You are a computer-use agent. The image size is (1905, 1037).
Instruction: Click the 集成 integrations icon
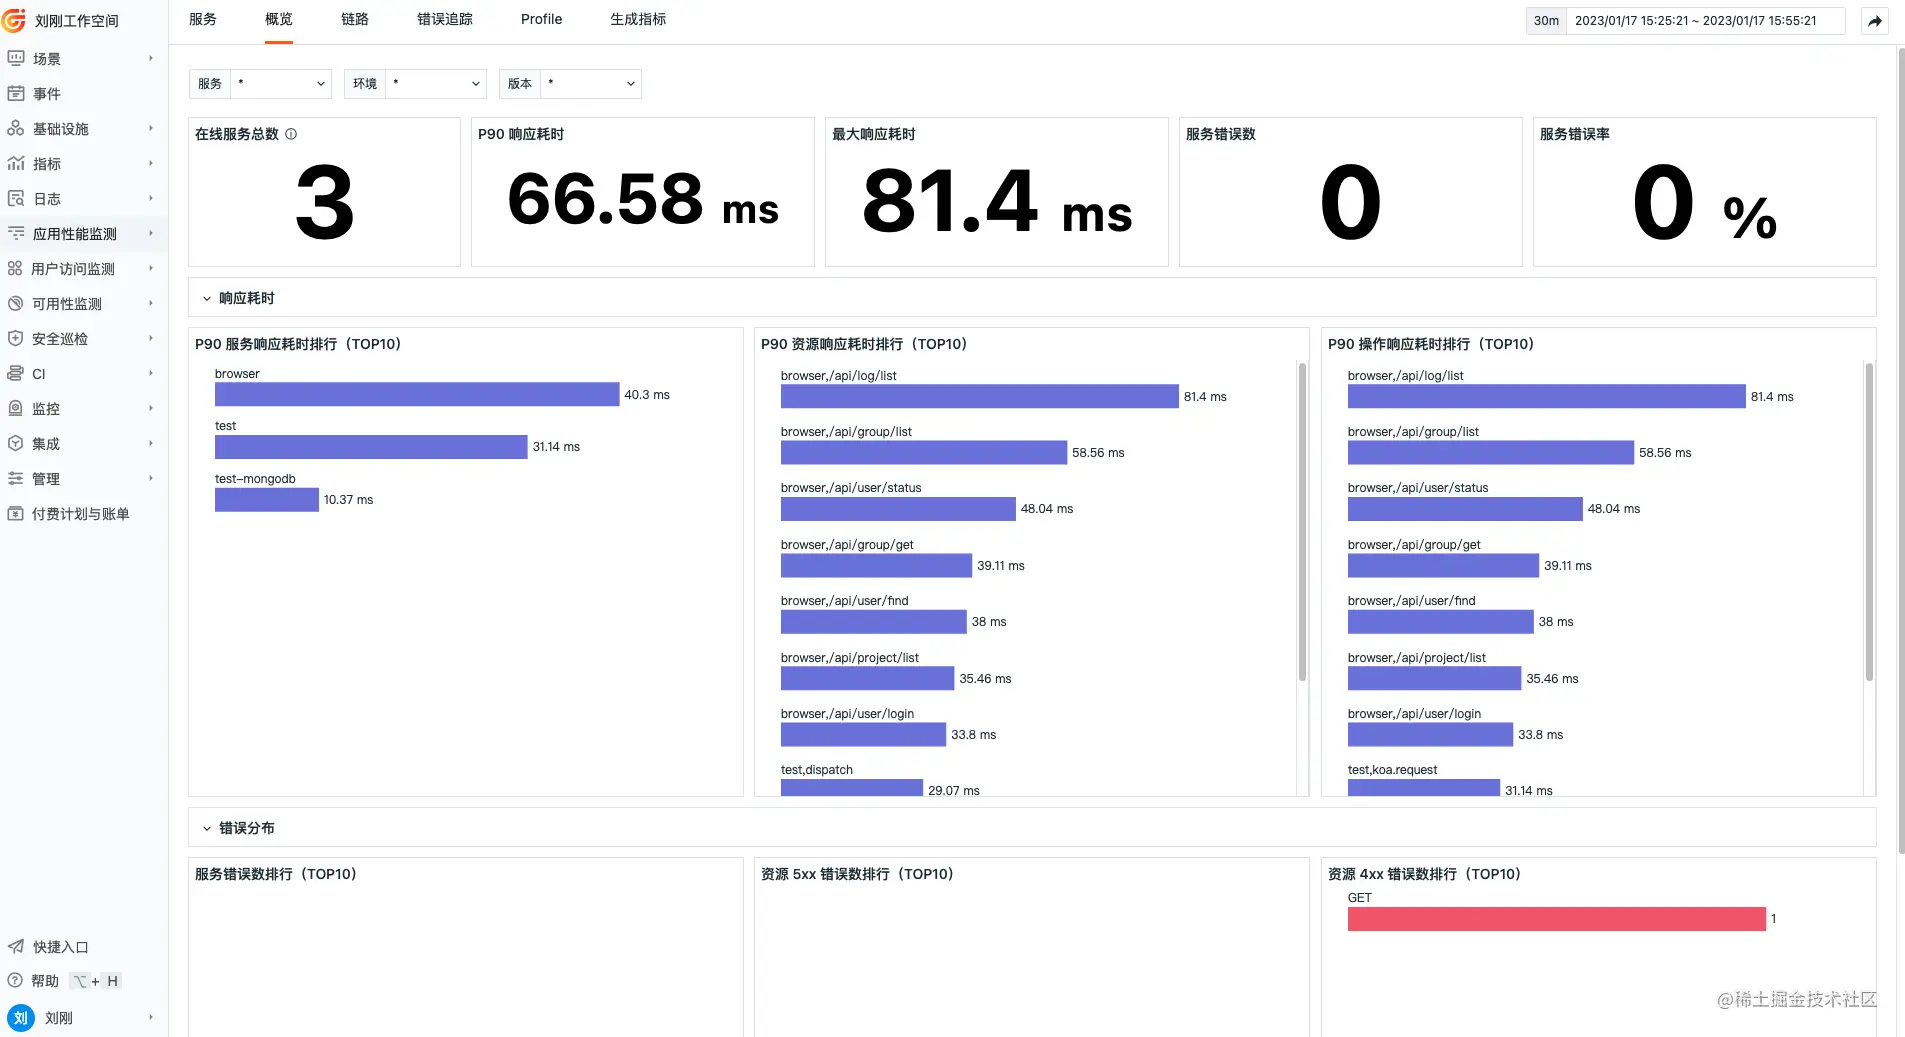(15, 444)
